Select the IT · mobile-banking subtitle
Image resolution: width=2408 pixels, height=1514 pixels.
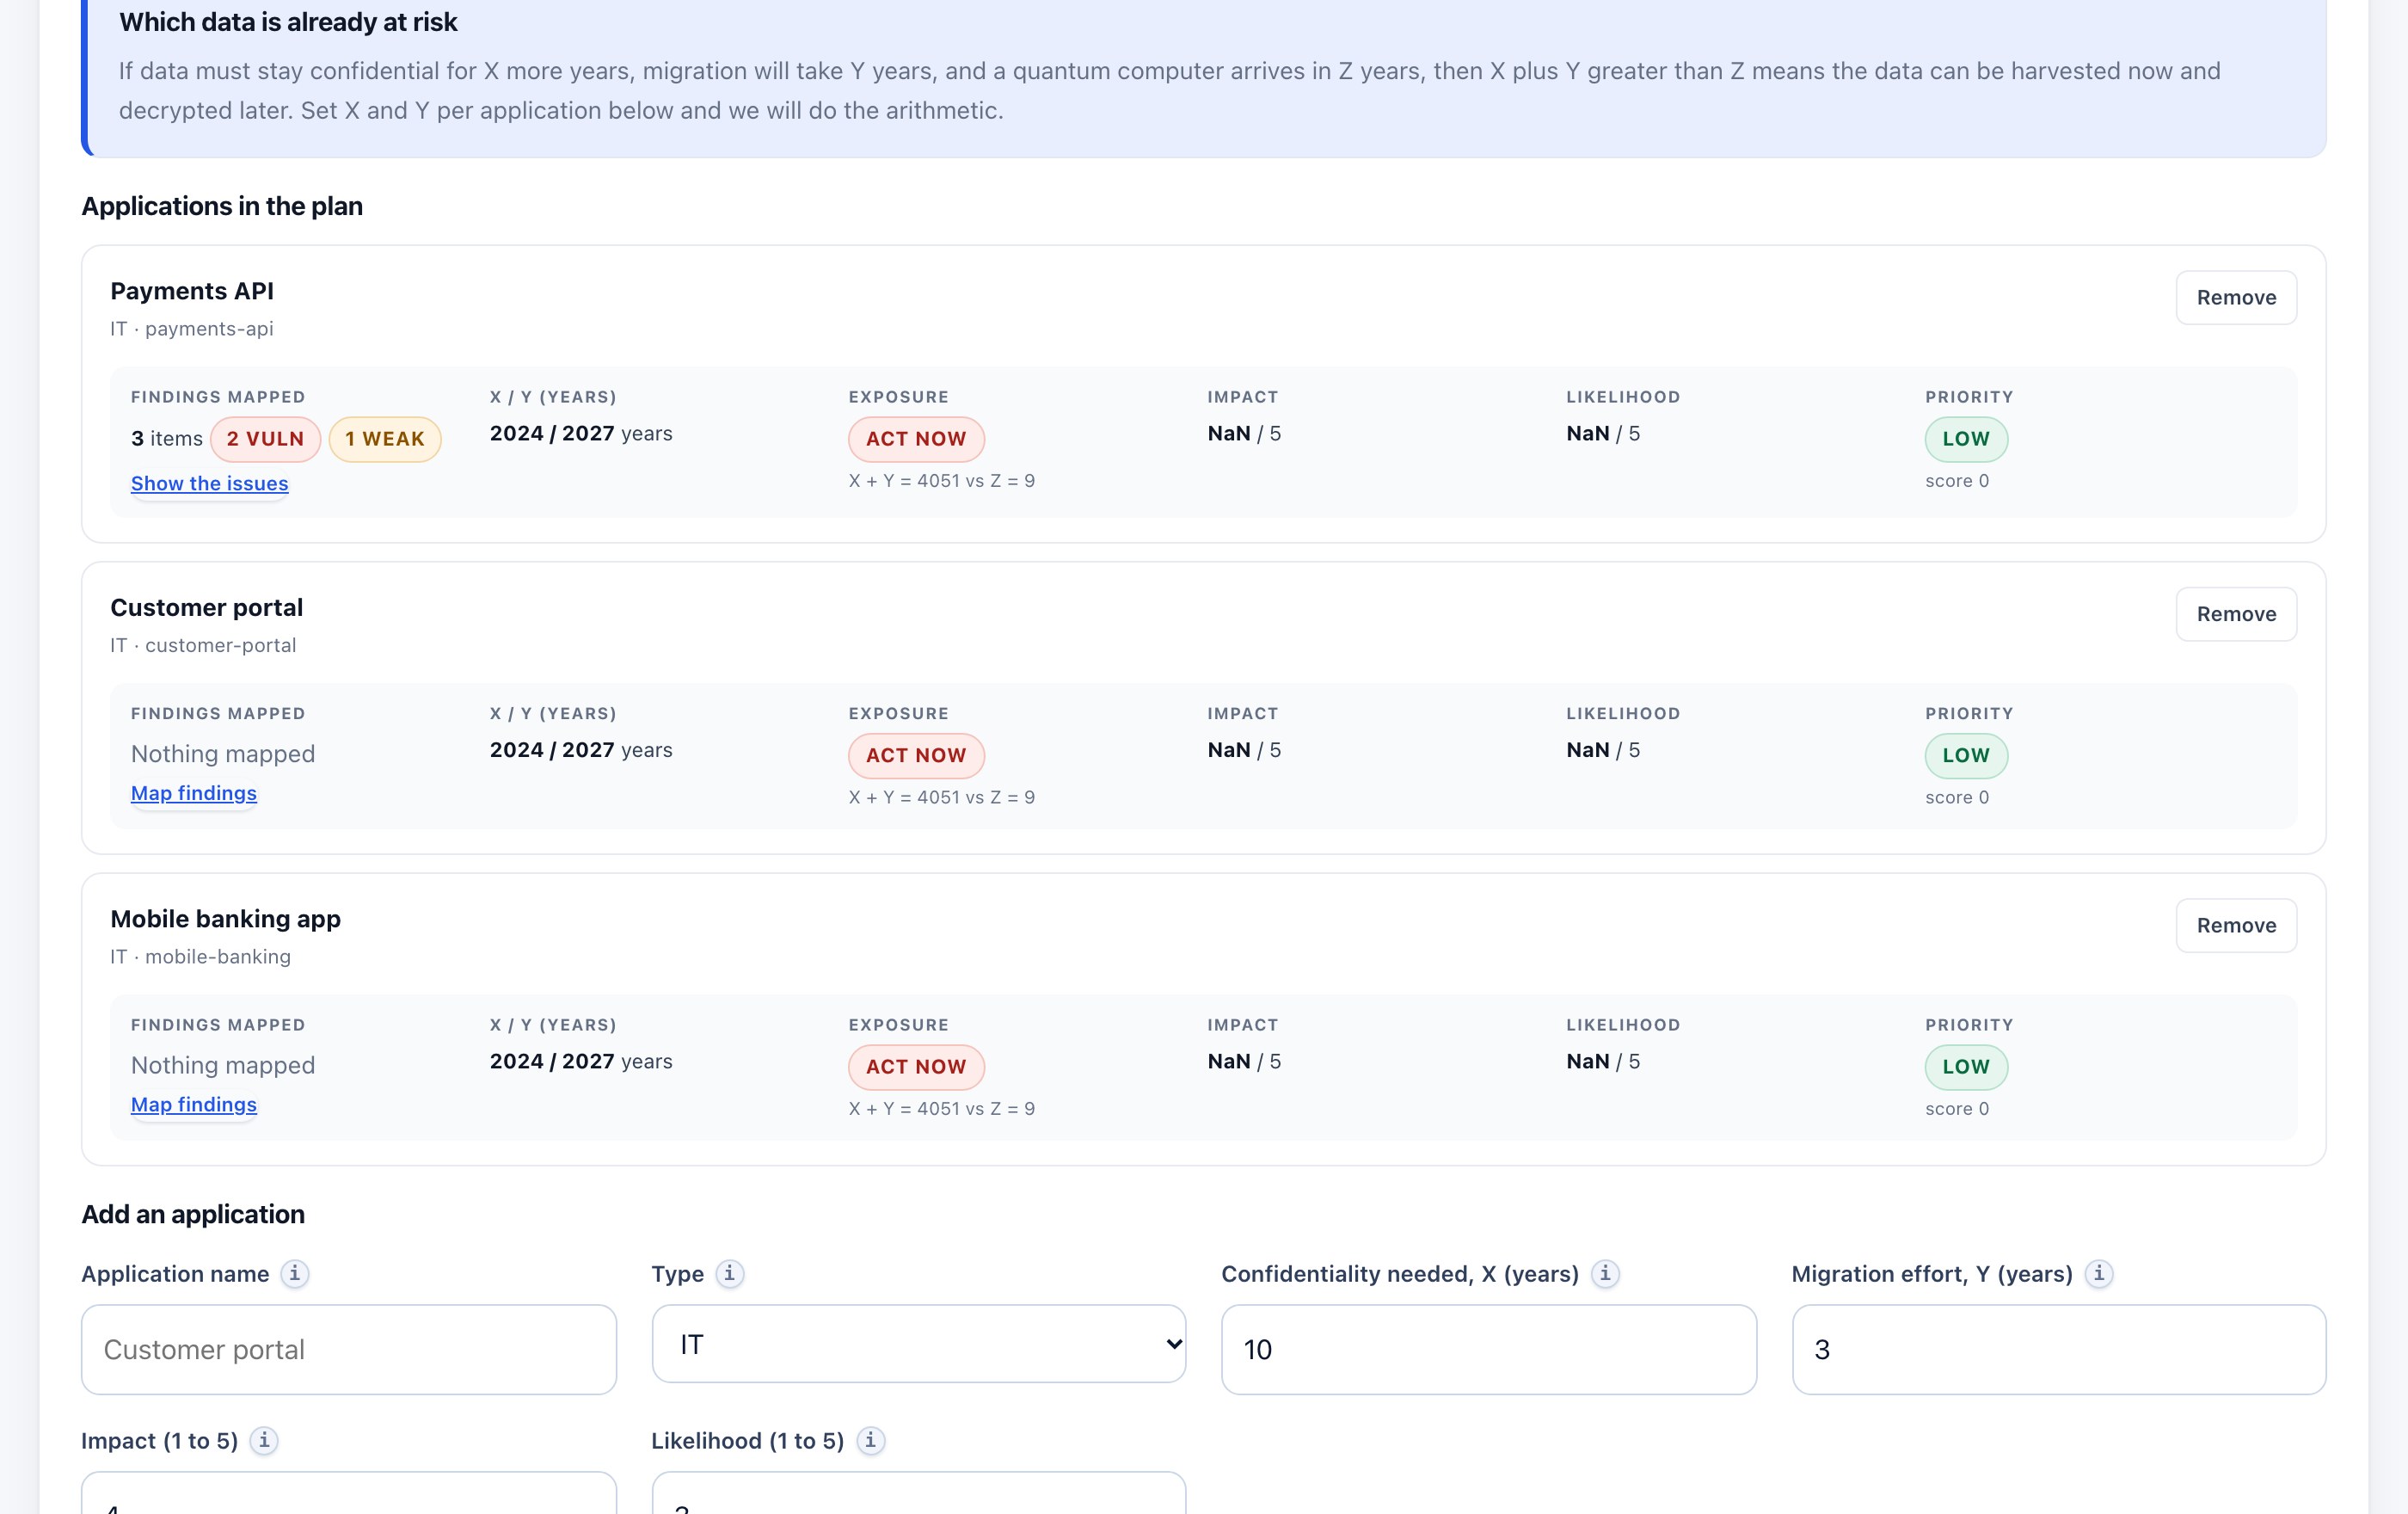point(201,956)
